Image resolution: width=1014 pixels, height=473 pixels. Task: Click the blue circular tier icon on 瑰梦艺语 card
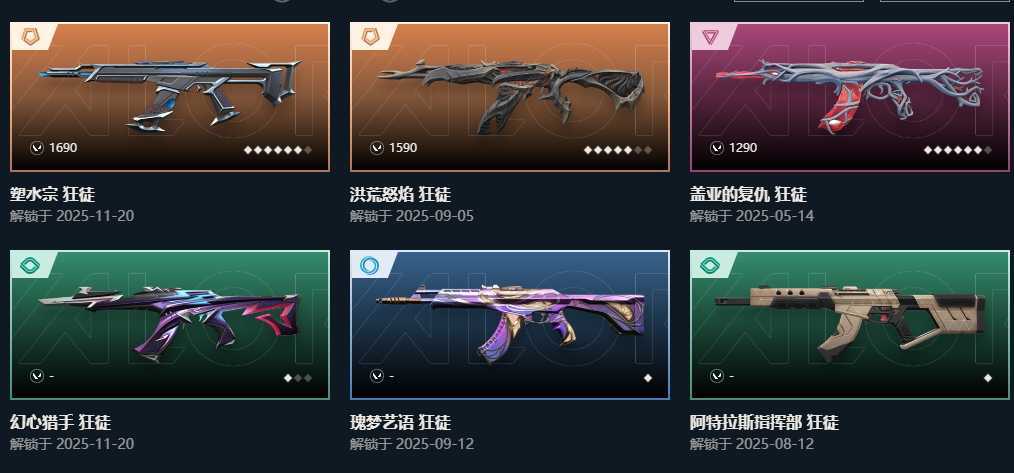(370, 265)
